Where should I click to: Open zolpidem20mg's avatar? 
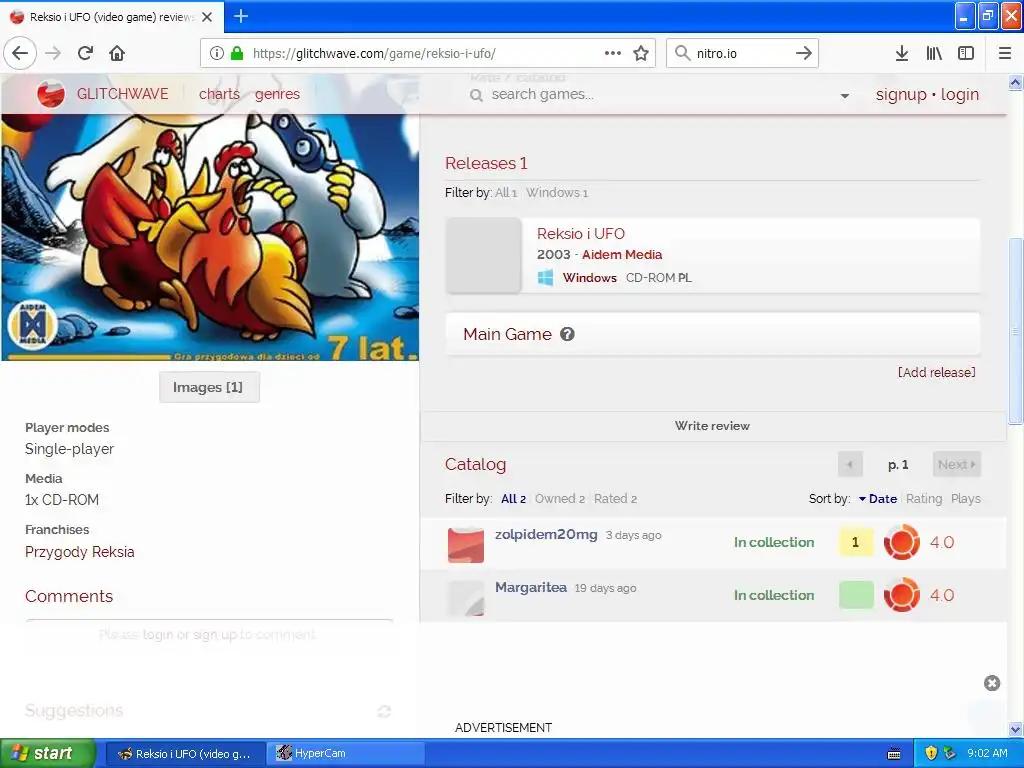(466, 545)
